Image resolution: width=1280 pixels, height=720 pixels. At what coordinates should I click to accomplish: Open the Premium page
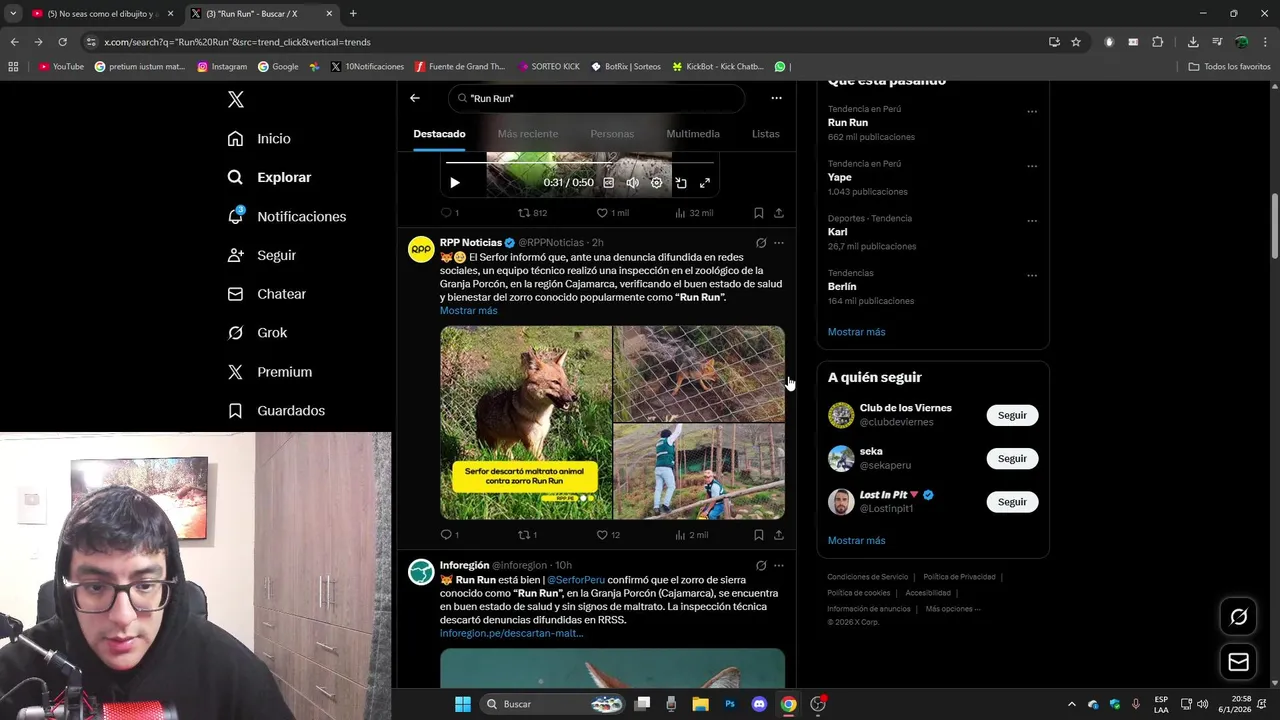(269, 372)
